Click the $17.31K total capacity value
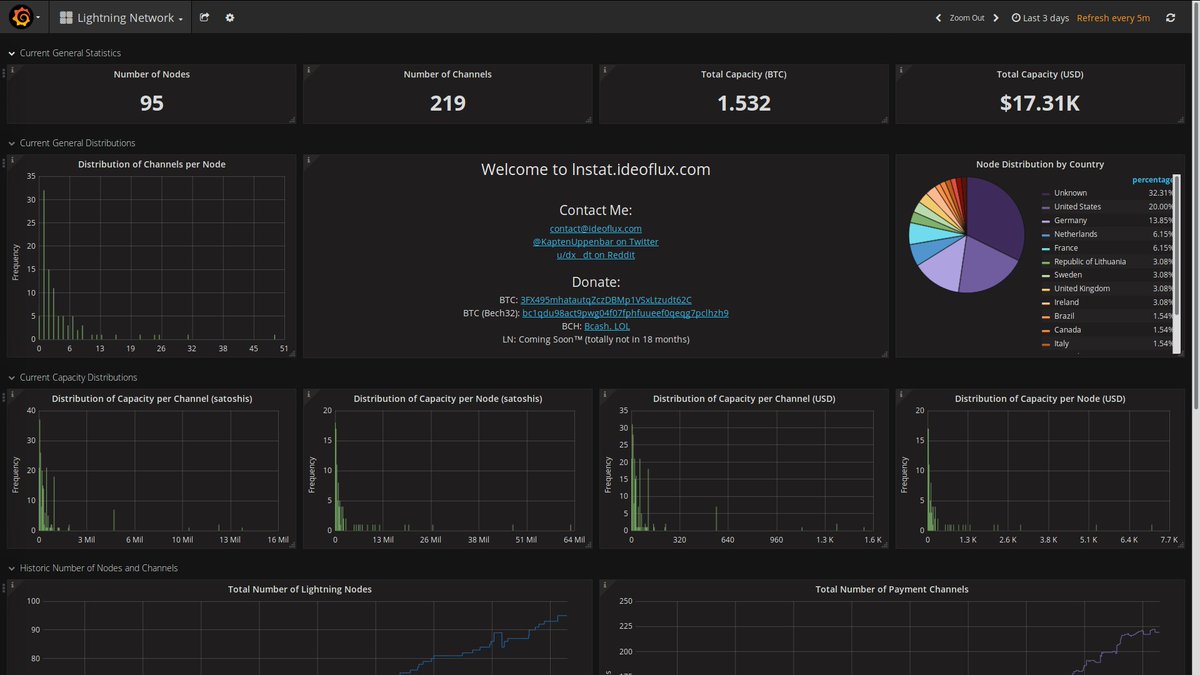The height and width of the screenshot is (675, 1200). pyautogui.click(x=1040, y=103)
